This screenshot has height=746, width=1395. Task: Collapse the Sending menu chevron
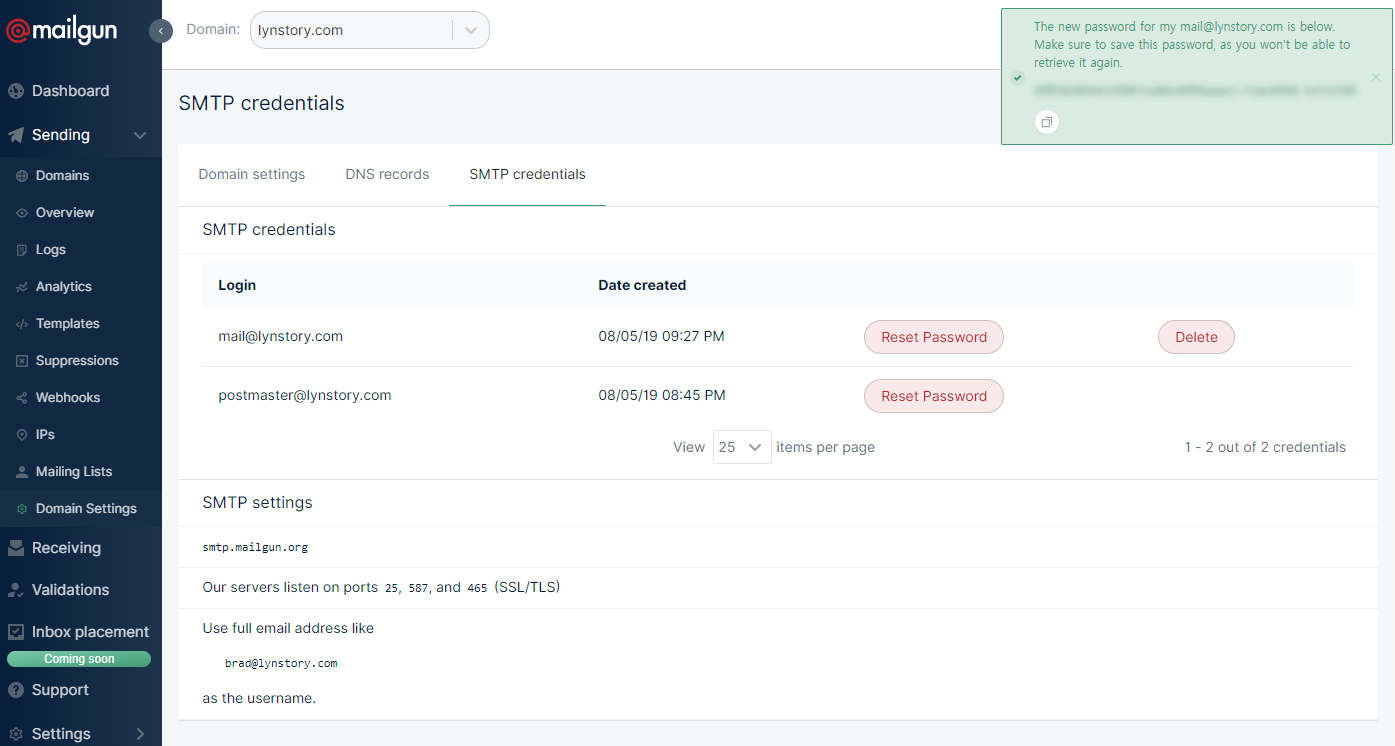click(140, 135)
